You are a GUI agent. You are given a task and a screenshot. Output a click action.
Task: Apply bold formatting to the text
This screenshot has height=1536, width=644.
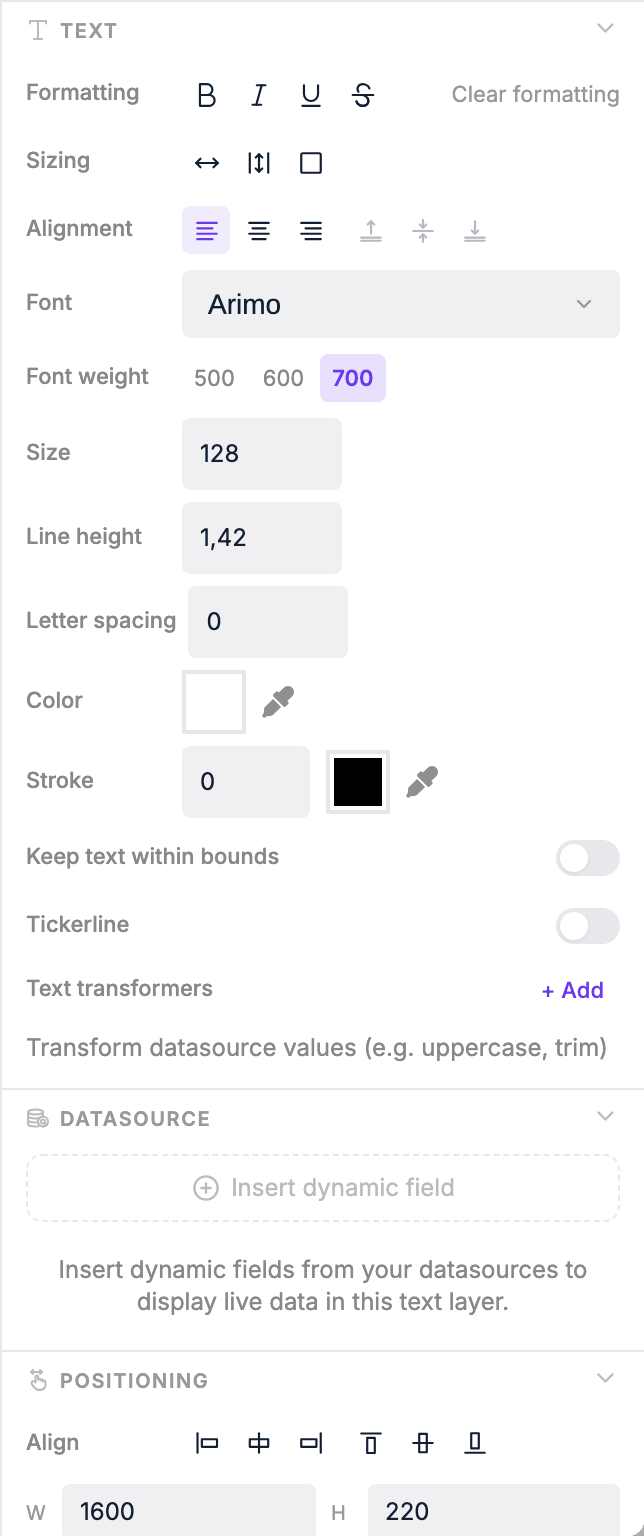coord(206,95)
